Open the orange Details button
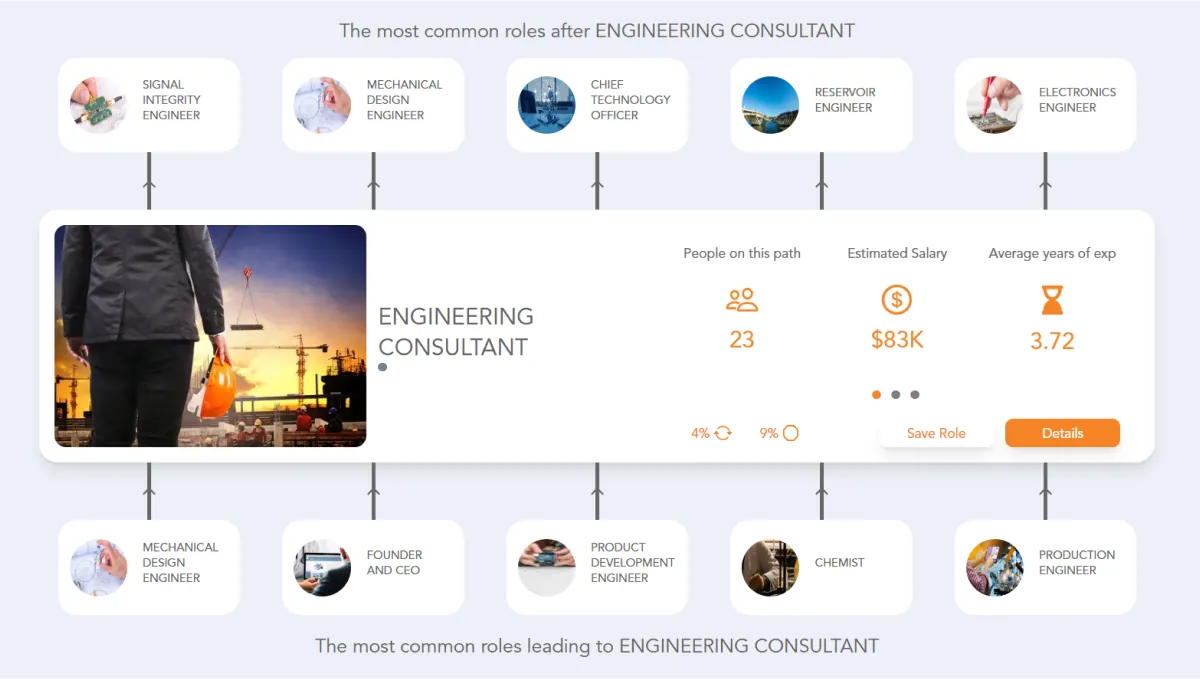The width and height of the screenshot is (1200, 679). (1062, 433)
